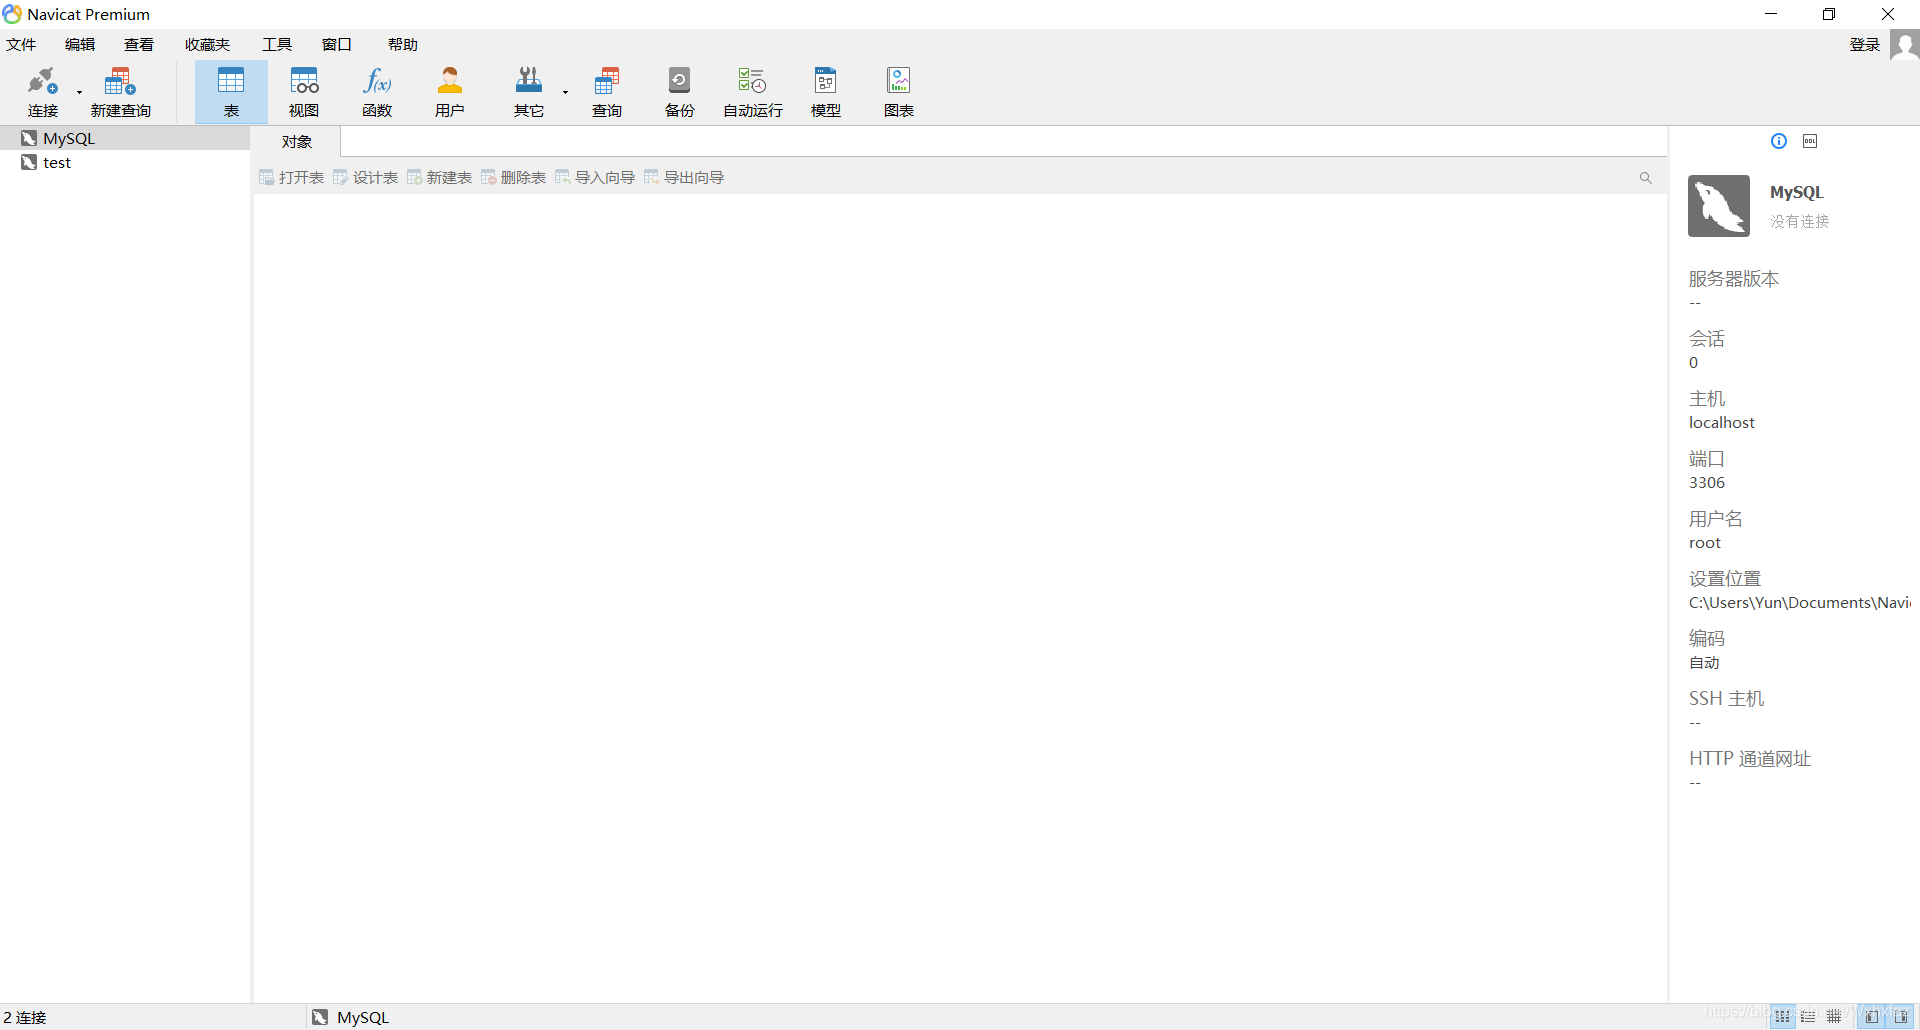Open the 帮助 menu
1920x1030 pixels.
point(403,44)
